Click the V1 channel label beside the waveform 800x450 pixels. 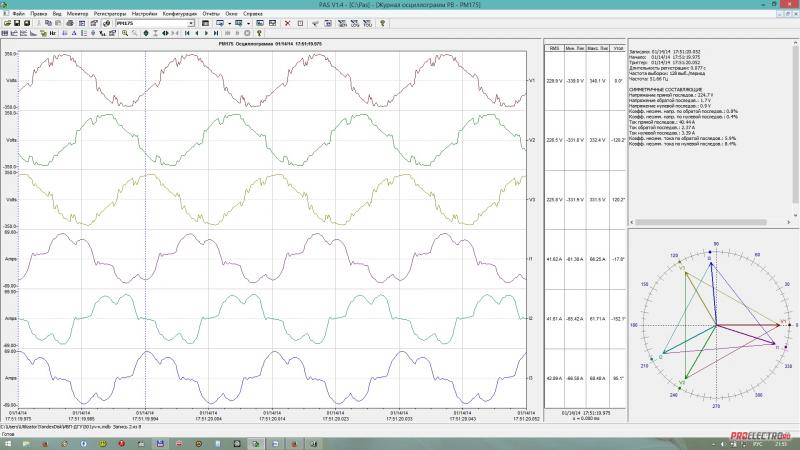532,81
